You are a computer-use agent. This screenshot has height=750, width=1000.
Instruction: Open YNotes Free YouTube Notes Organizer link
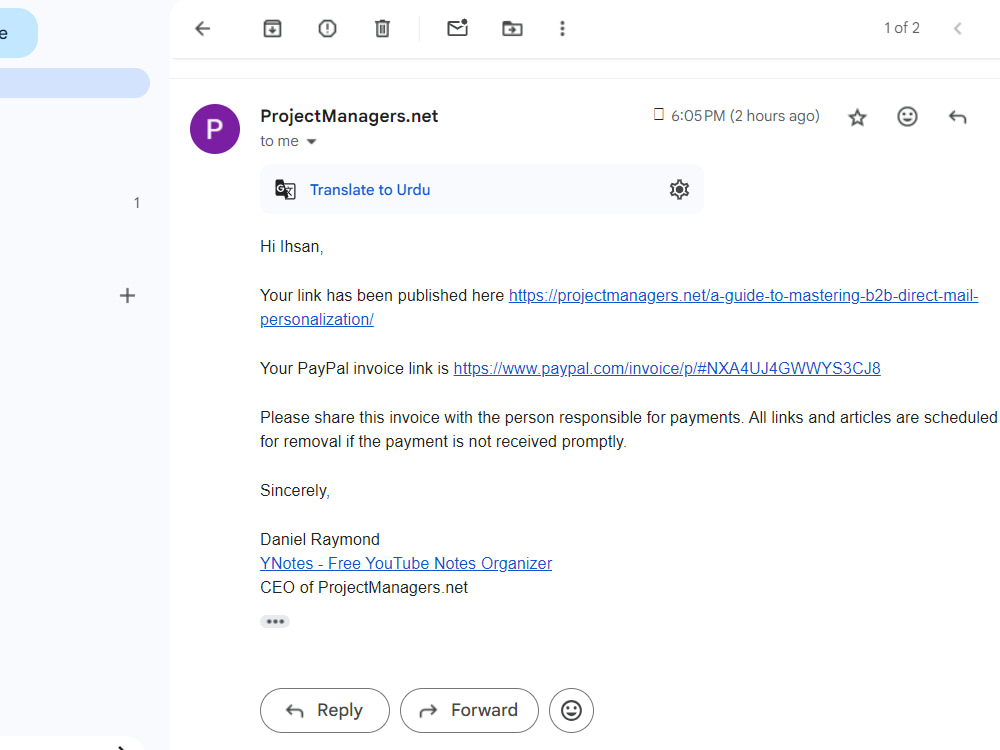(x=406, y=564)
